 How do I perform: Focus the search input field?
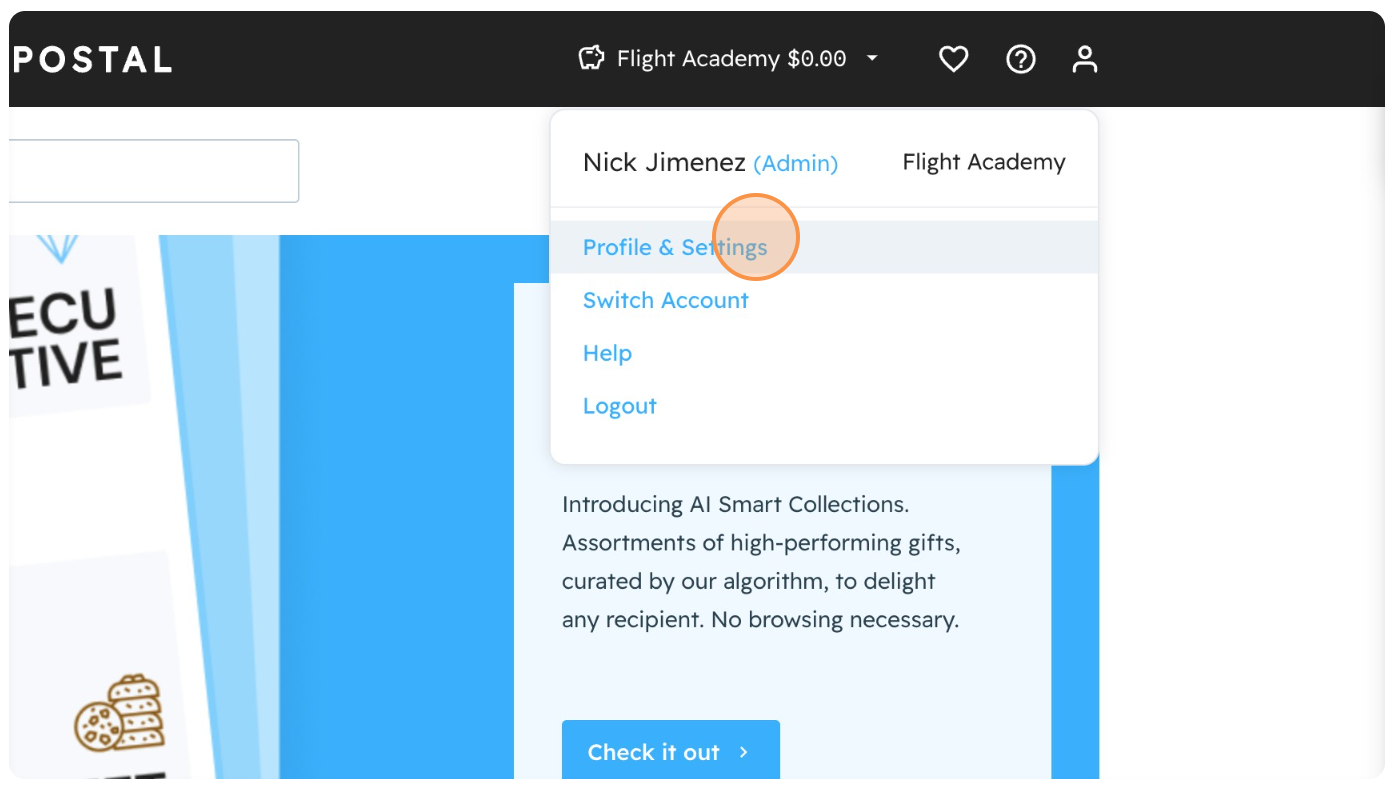tap(154, 171)
